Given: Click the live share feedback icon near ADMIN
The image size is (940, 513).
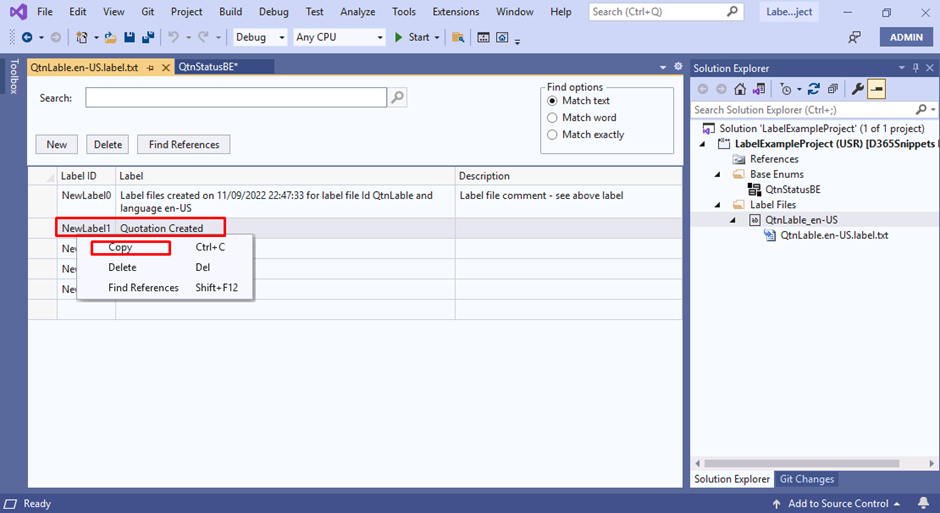Looking at the screenshot, I should [x=854, y=37].
